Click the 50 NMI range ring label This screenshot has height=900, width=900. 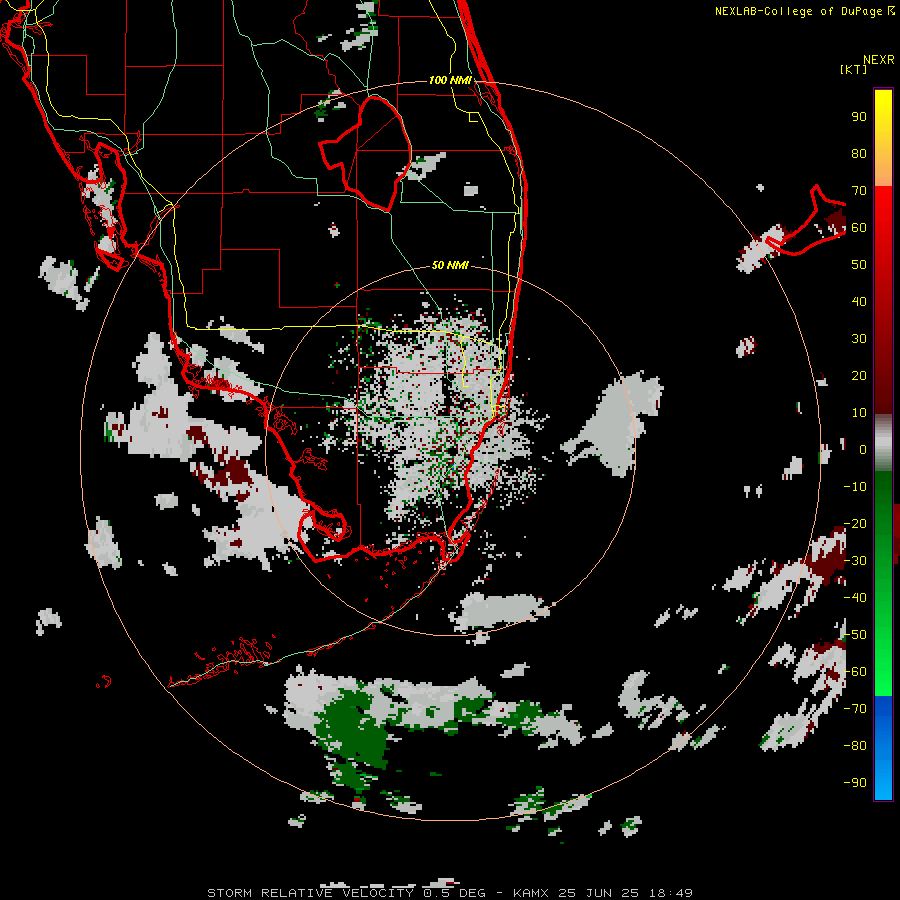(450, 265)
